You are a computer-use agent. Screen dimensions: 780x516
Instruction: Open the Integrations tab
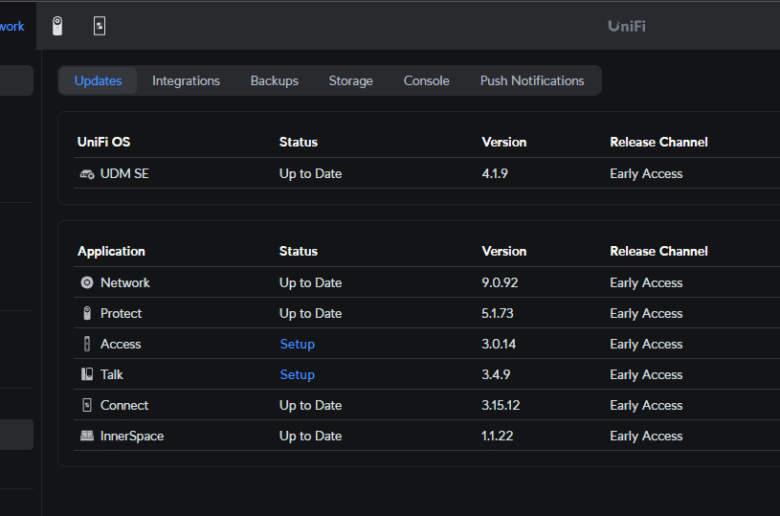coord(186,81)
